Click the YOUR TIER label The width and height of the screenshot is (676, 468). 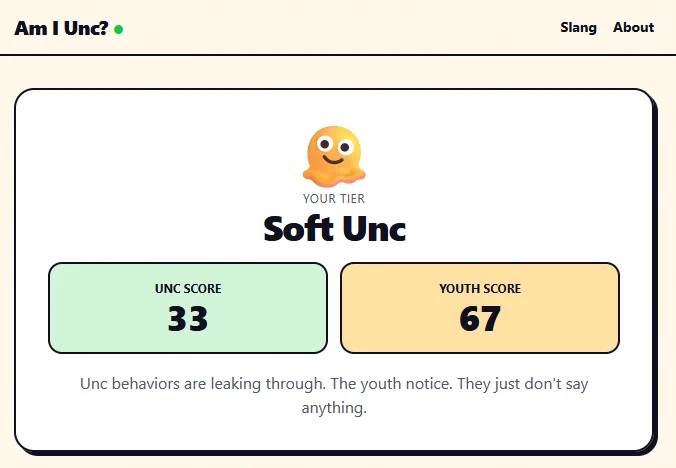[334, 199]
